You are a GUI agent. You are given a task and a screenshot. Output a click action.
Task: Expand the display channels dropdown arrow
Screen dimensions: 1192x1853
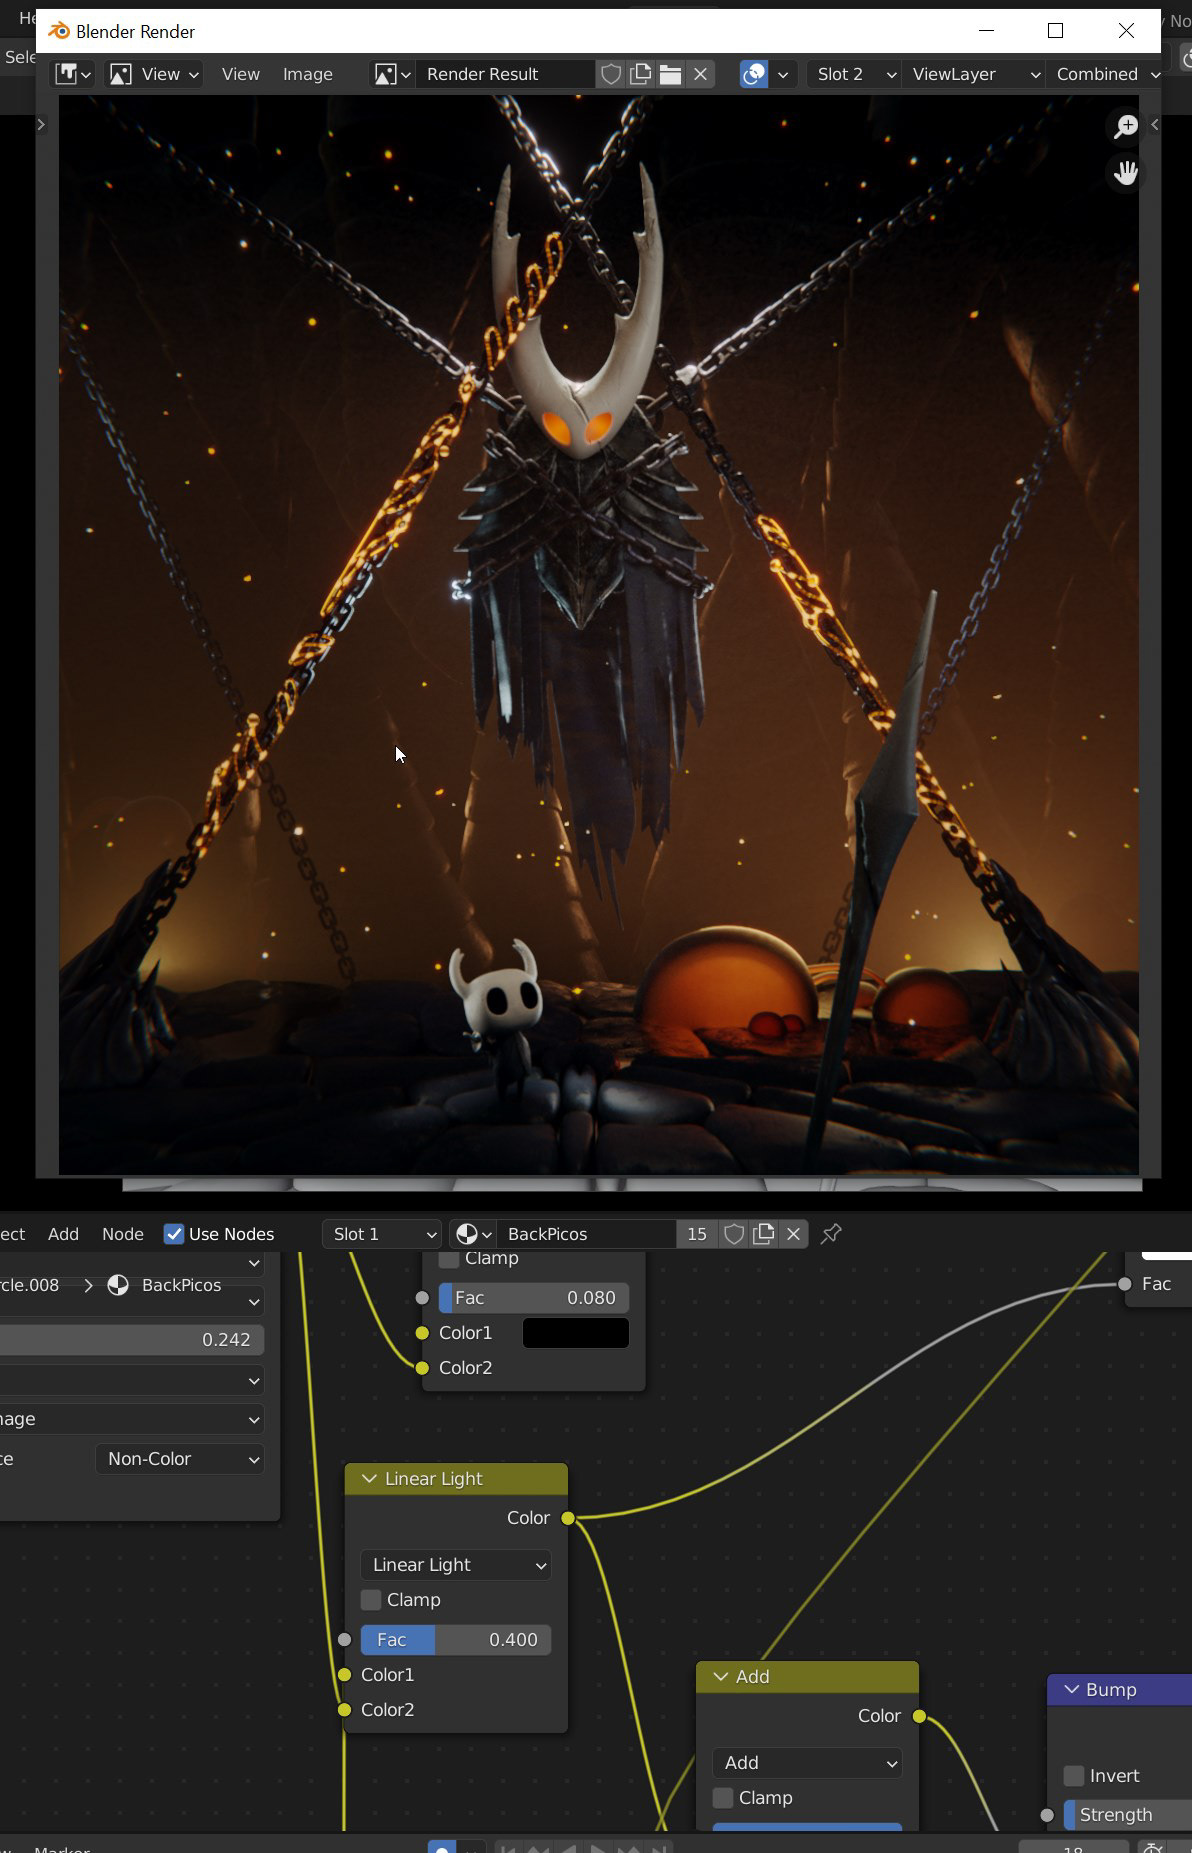point(783,74)
